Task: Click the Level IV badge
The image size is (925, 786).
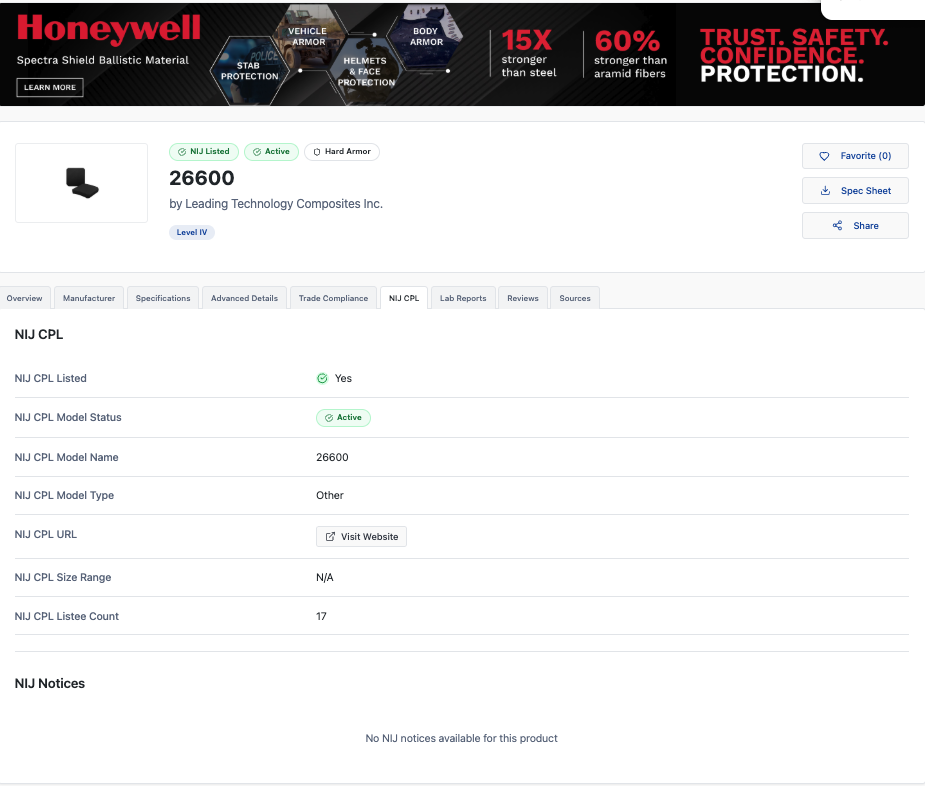Action: pos(192,232)
